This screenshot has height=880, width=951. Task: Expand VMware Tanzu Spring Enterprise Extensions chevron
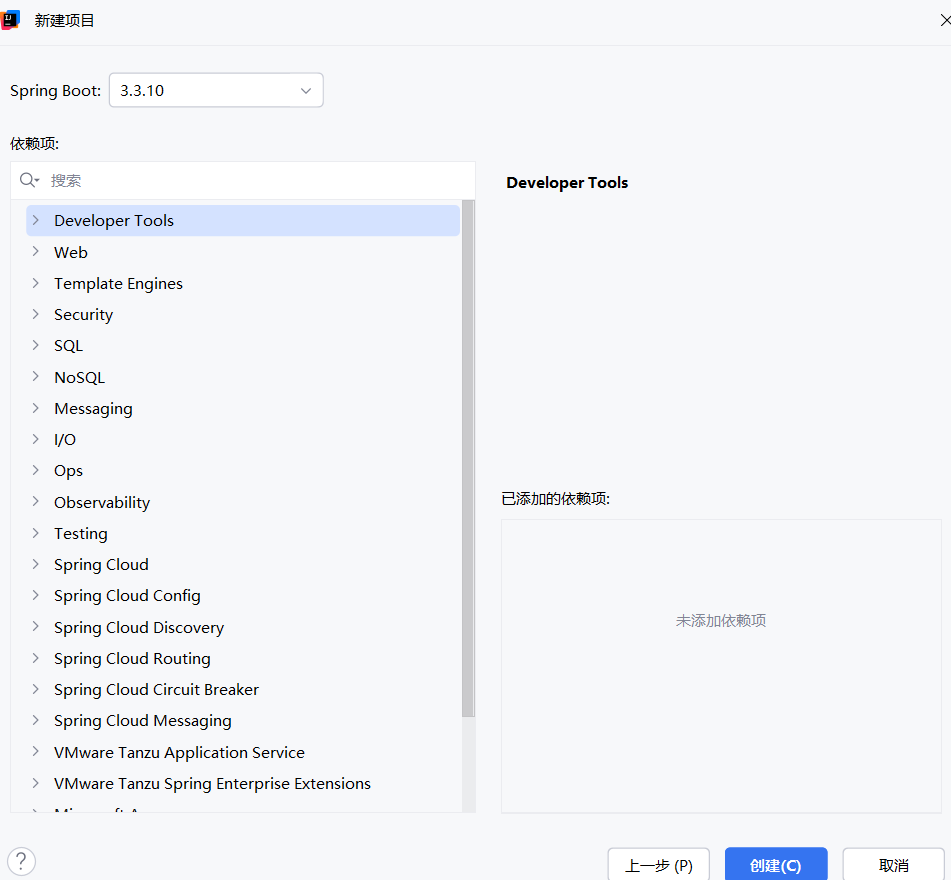(x=36, y=783)
